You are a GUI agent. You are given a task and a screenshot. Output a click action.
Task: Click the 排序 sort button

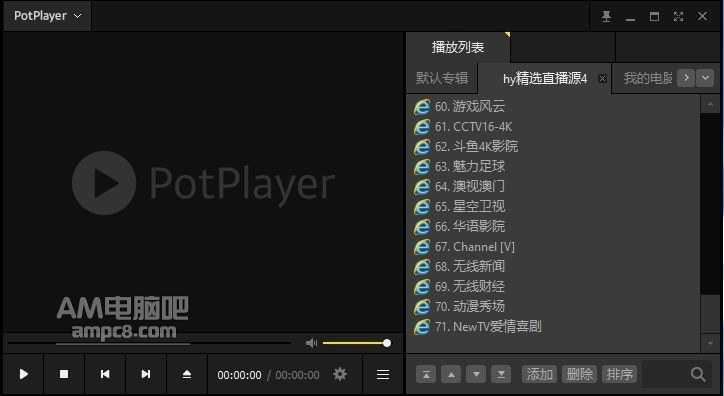point(619,374)
